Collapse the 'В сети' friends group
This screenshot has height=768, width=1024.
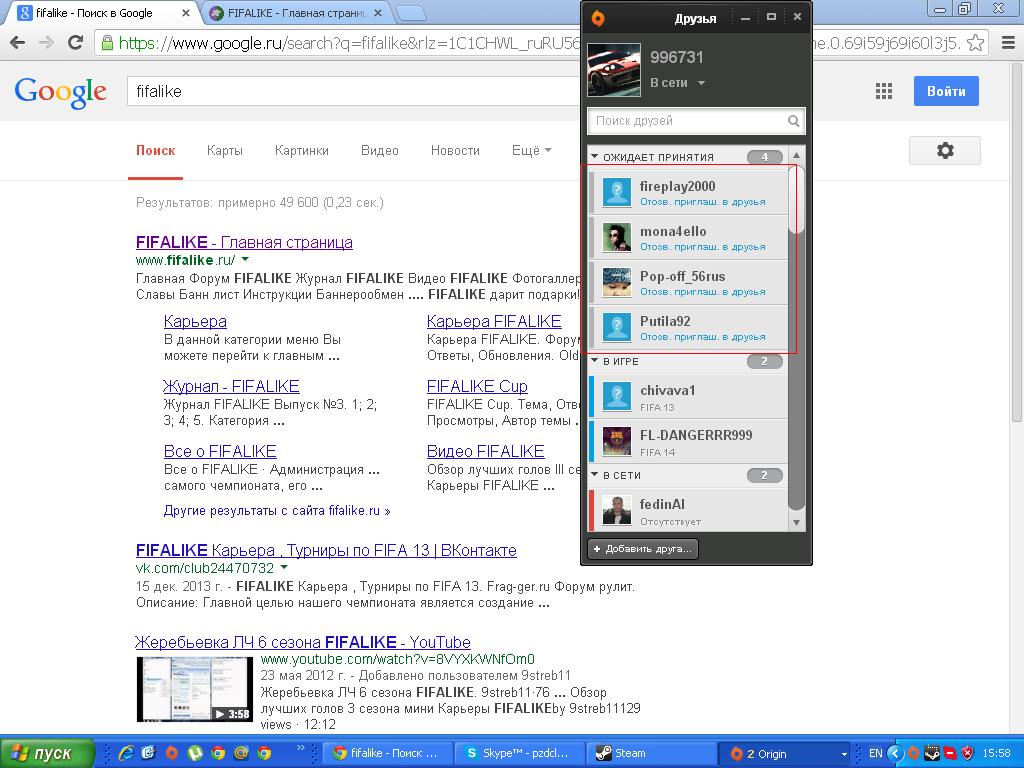tap(594, 475)
